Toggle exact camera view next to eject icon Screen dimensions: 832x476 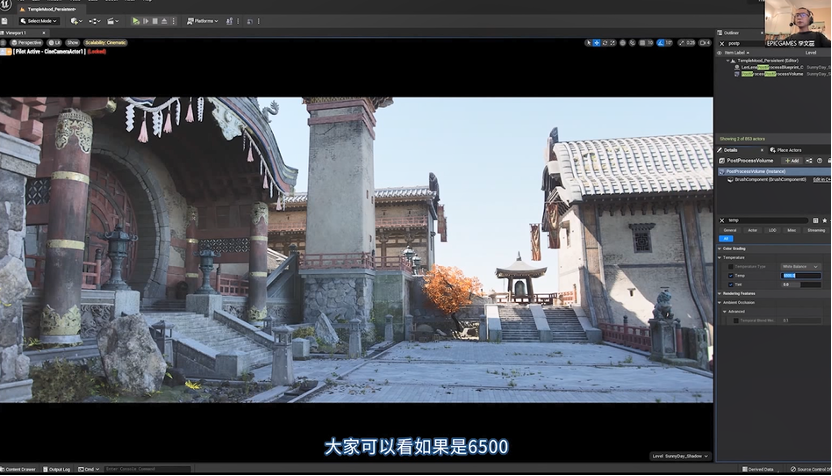[8, 51]
